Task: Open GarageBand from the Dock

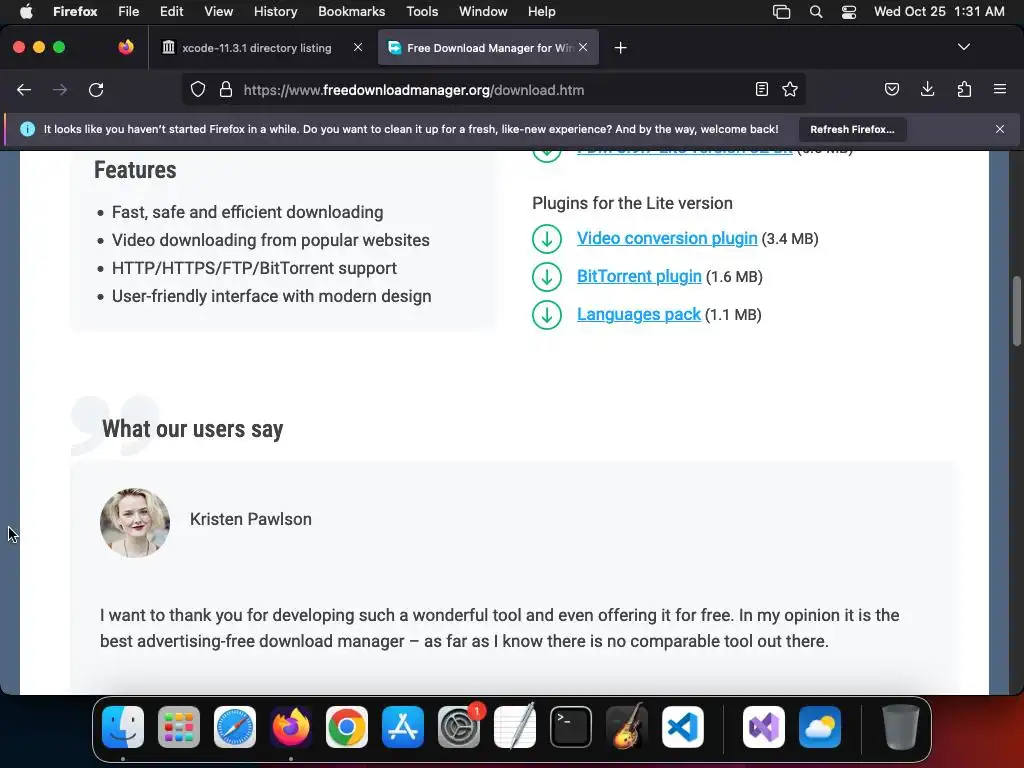Action: pyautogui.click(x=627, y=727)
